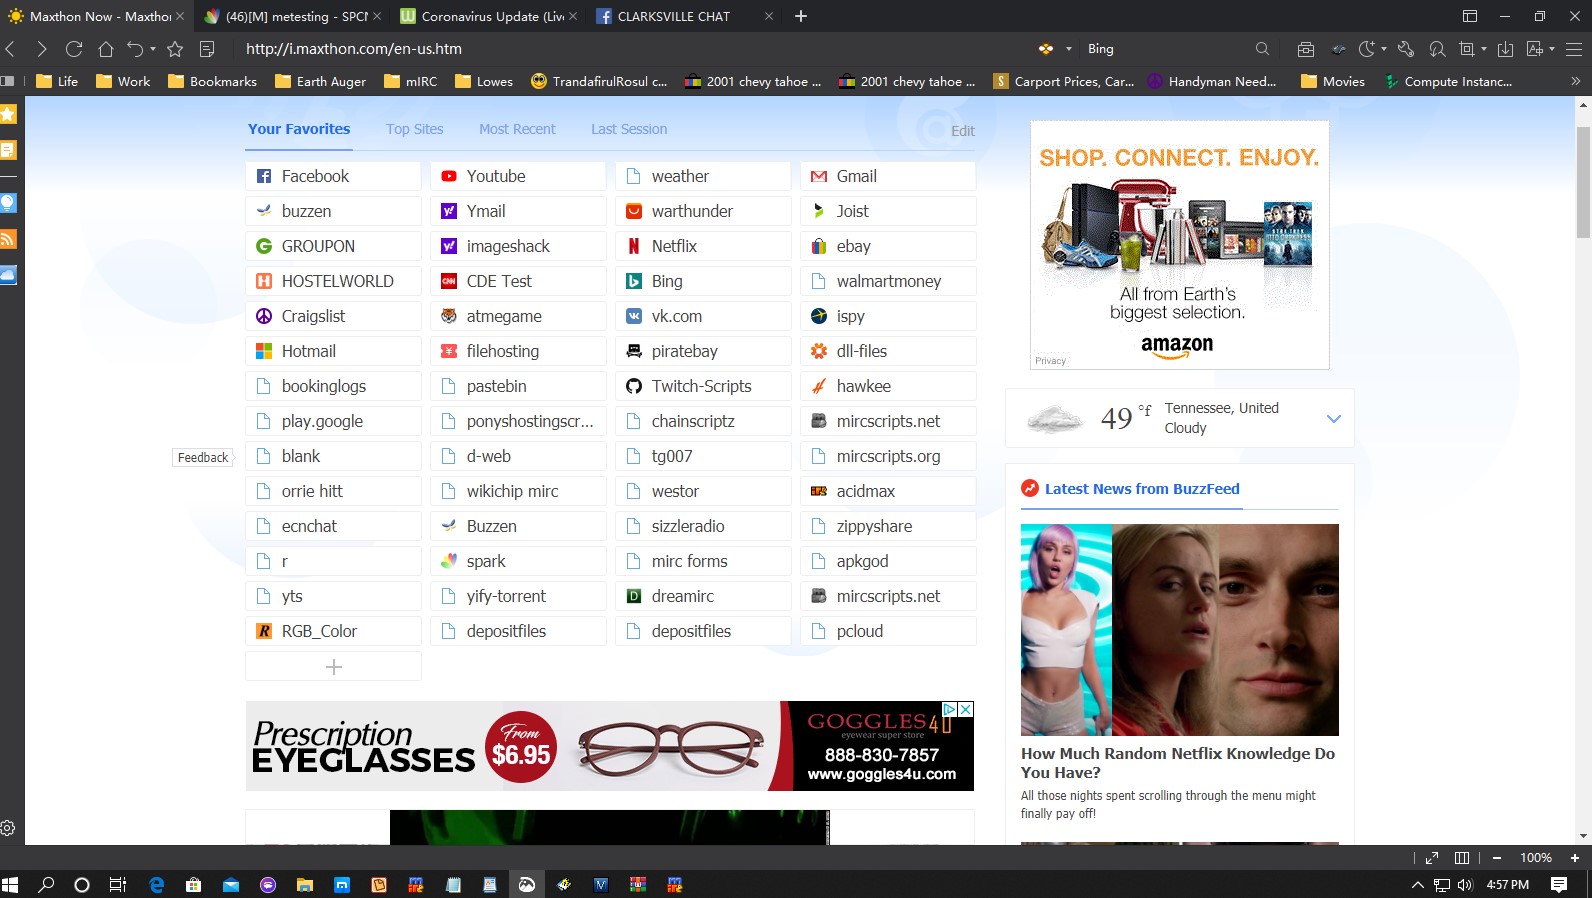Open the lightbulb icon in sidebar
Viewport: 1592px width, 898px height.
point(8,203)
